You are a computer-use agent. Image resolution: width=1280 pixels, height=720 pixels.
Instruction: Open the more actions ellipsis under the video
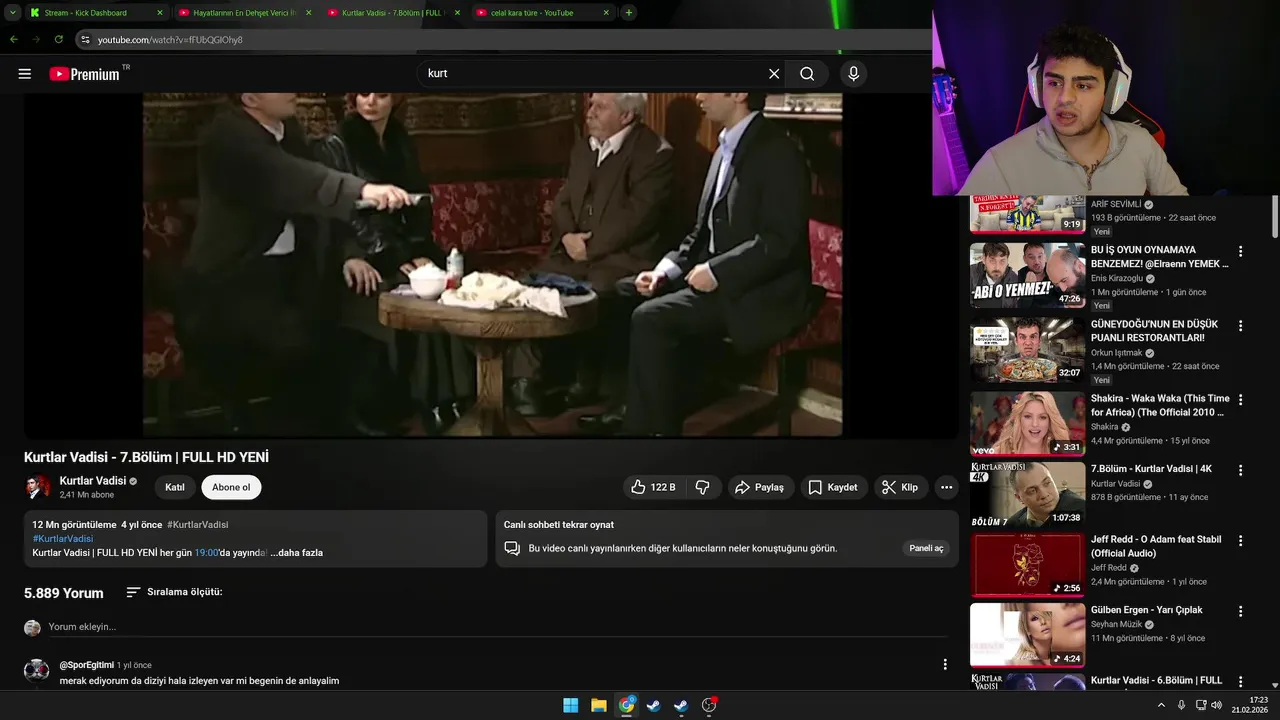tap(946, 487)
